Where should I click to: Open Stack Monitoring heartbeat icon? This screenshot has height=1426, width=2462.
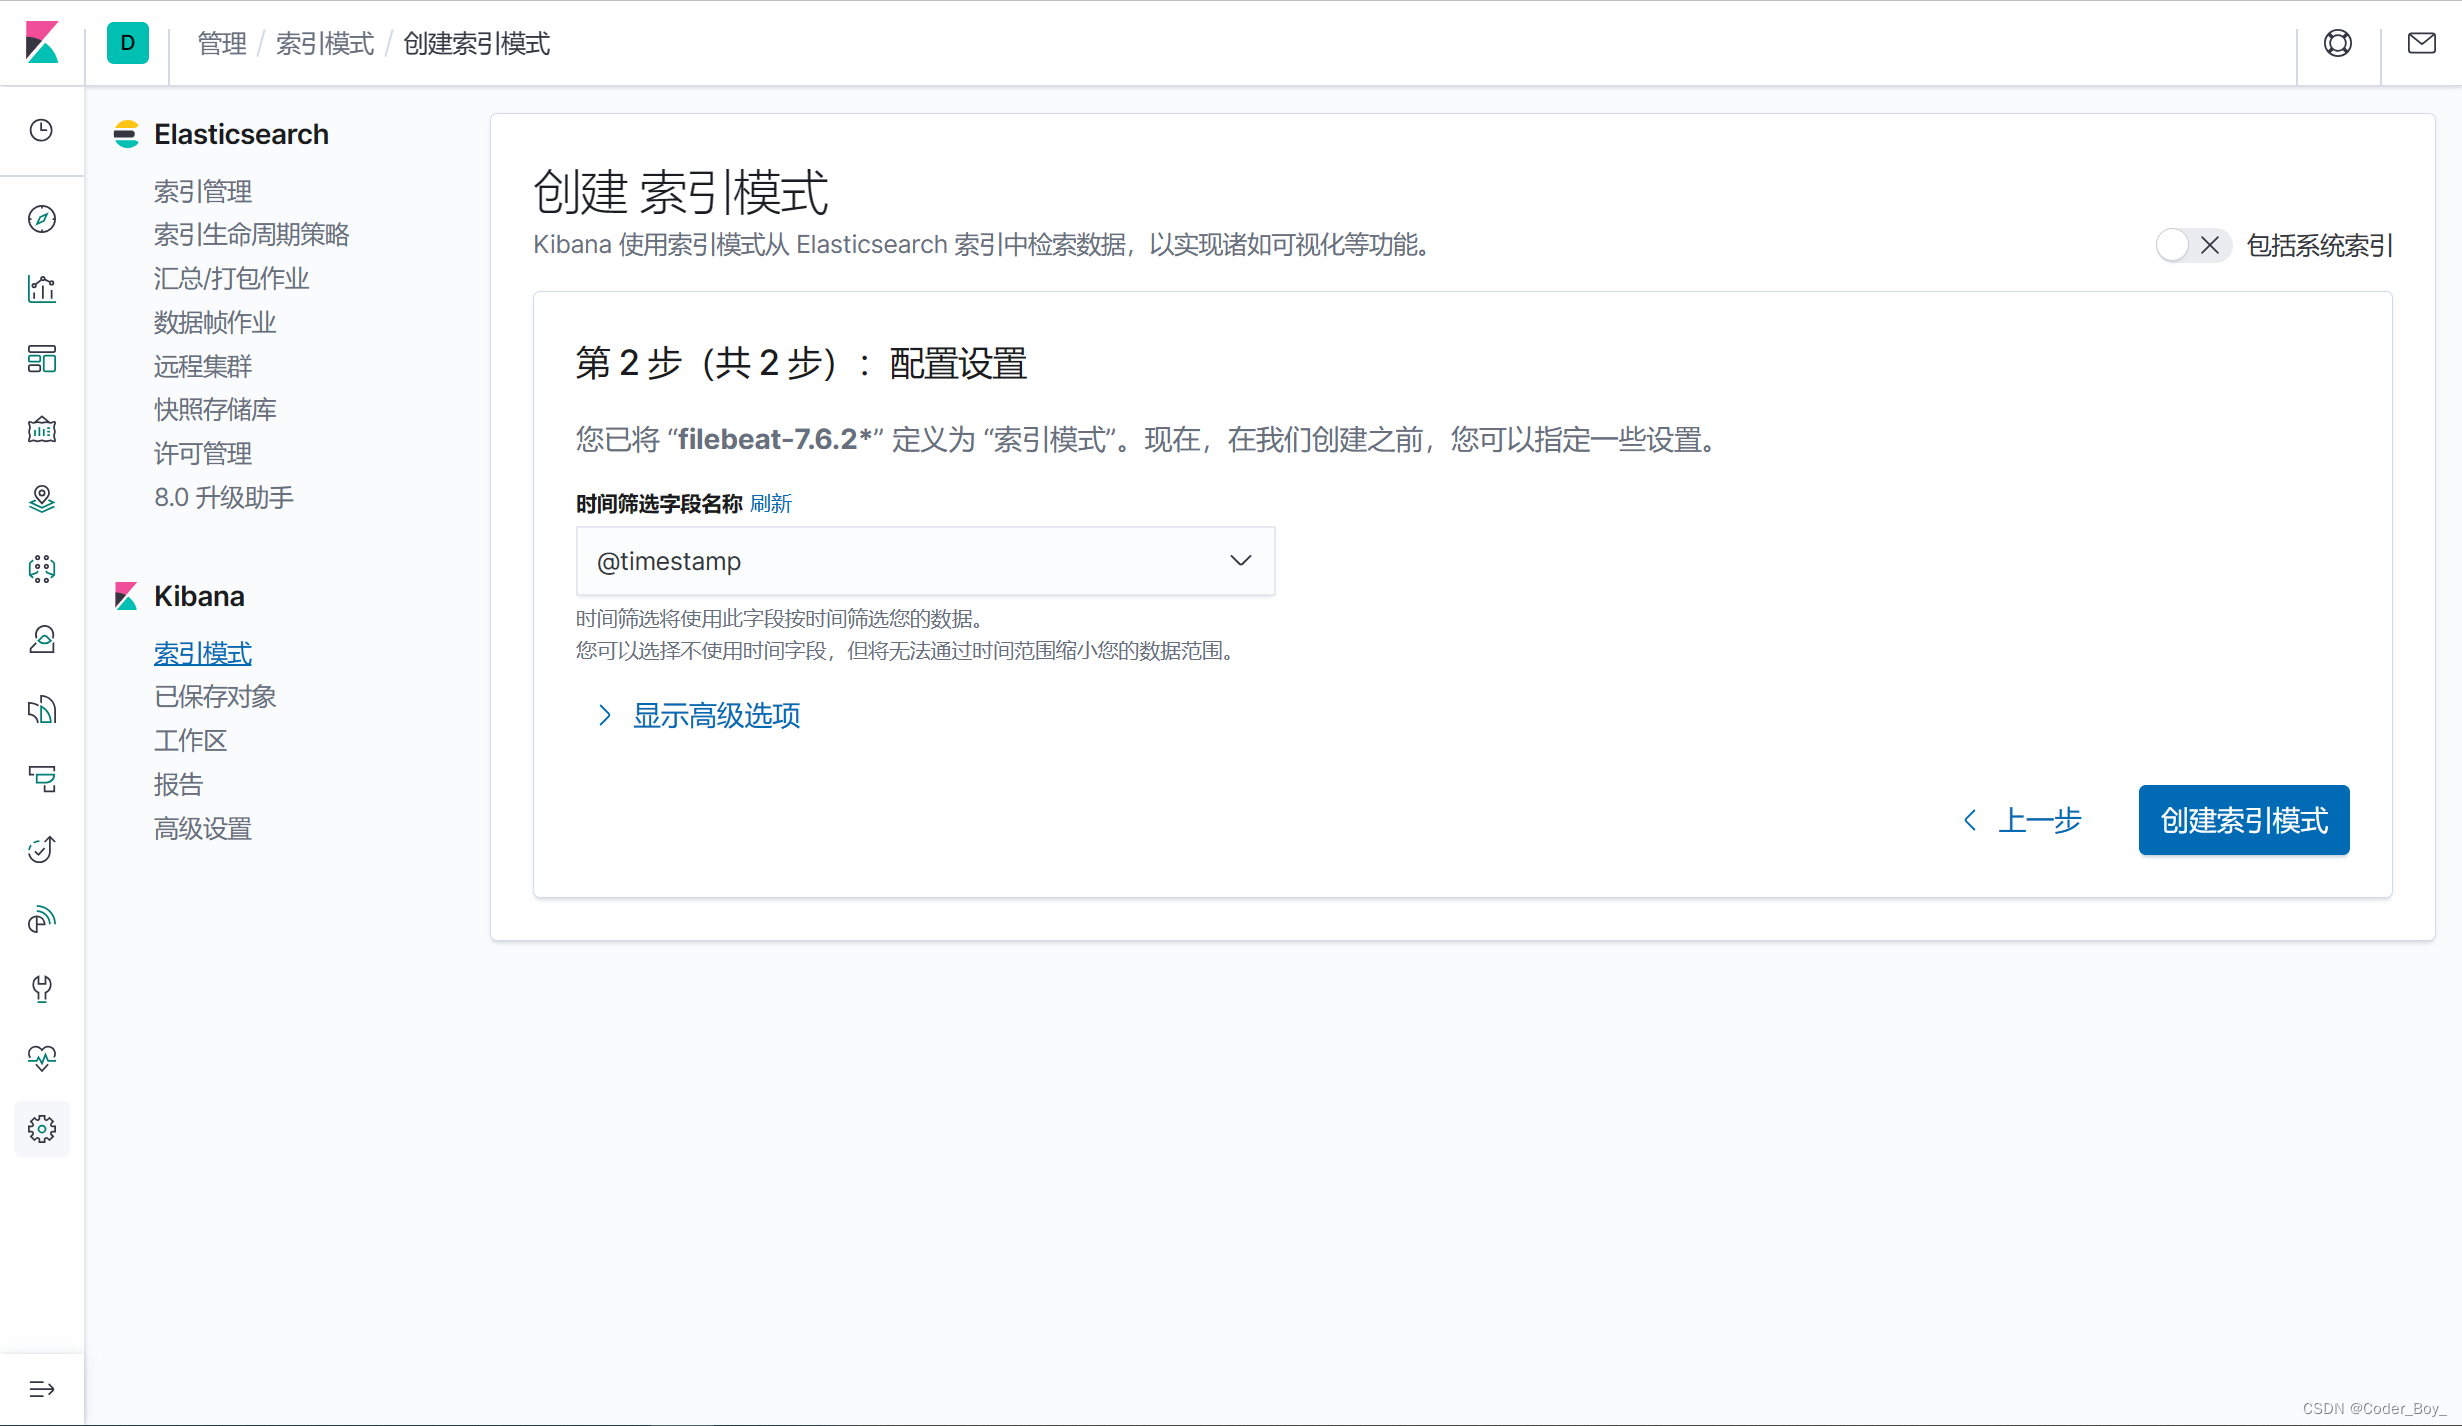(x=42, y=1058)
